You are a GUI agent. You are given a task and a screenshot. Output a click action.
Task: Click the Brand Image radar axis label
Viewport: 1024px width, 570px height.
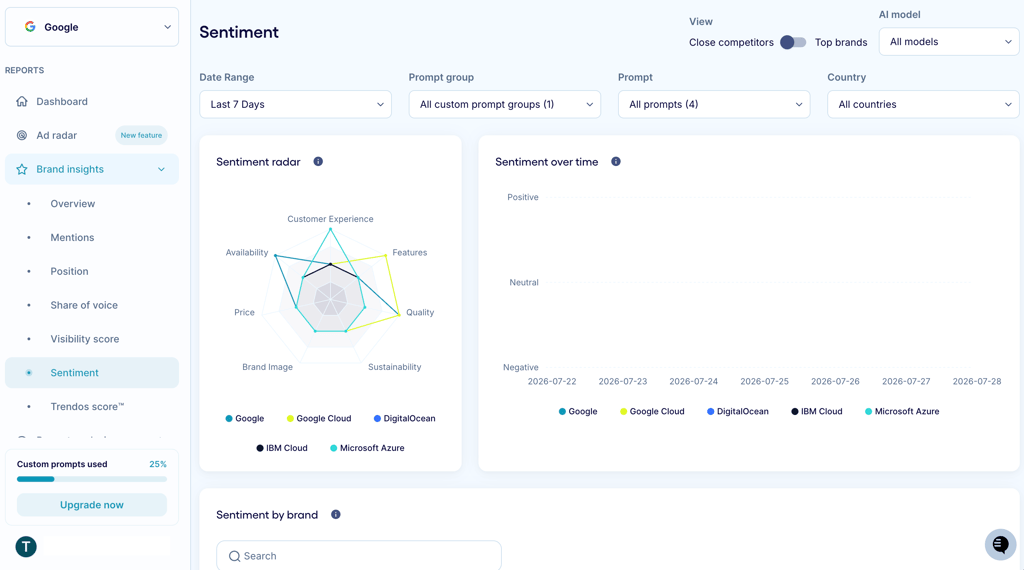267,367
